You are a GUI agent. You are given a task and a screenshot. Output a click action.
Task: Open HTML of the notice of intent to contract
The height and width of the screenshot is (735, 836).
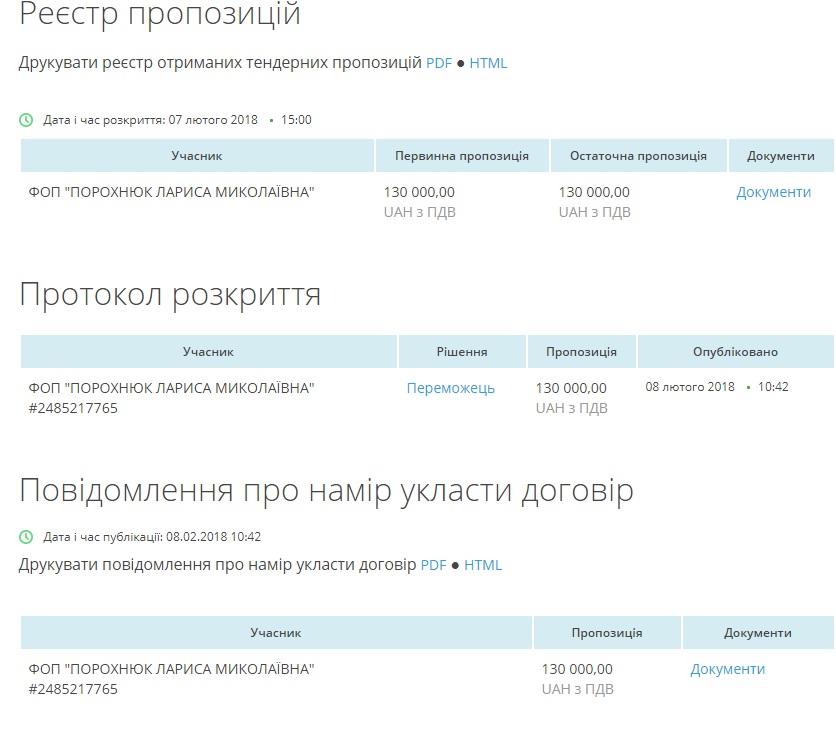pyautogui.click(x=483, y=565)
